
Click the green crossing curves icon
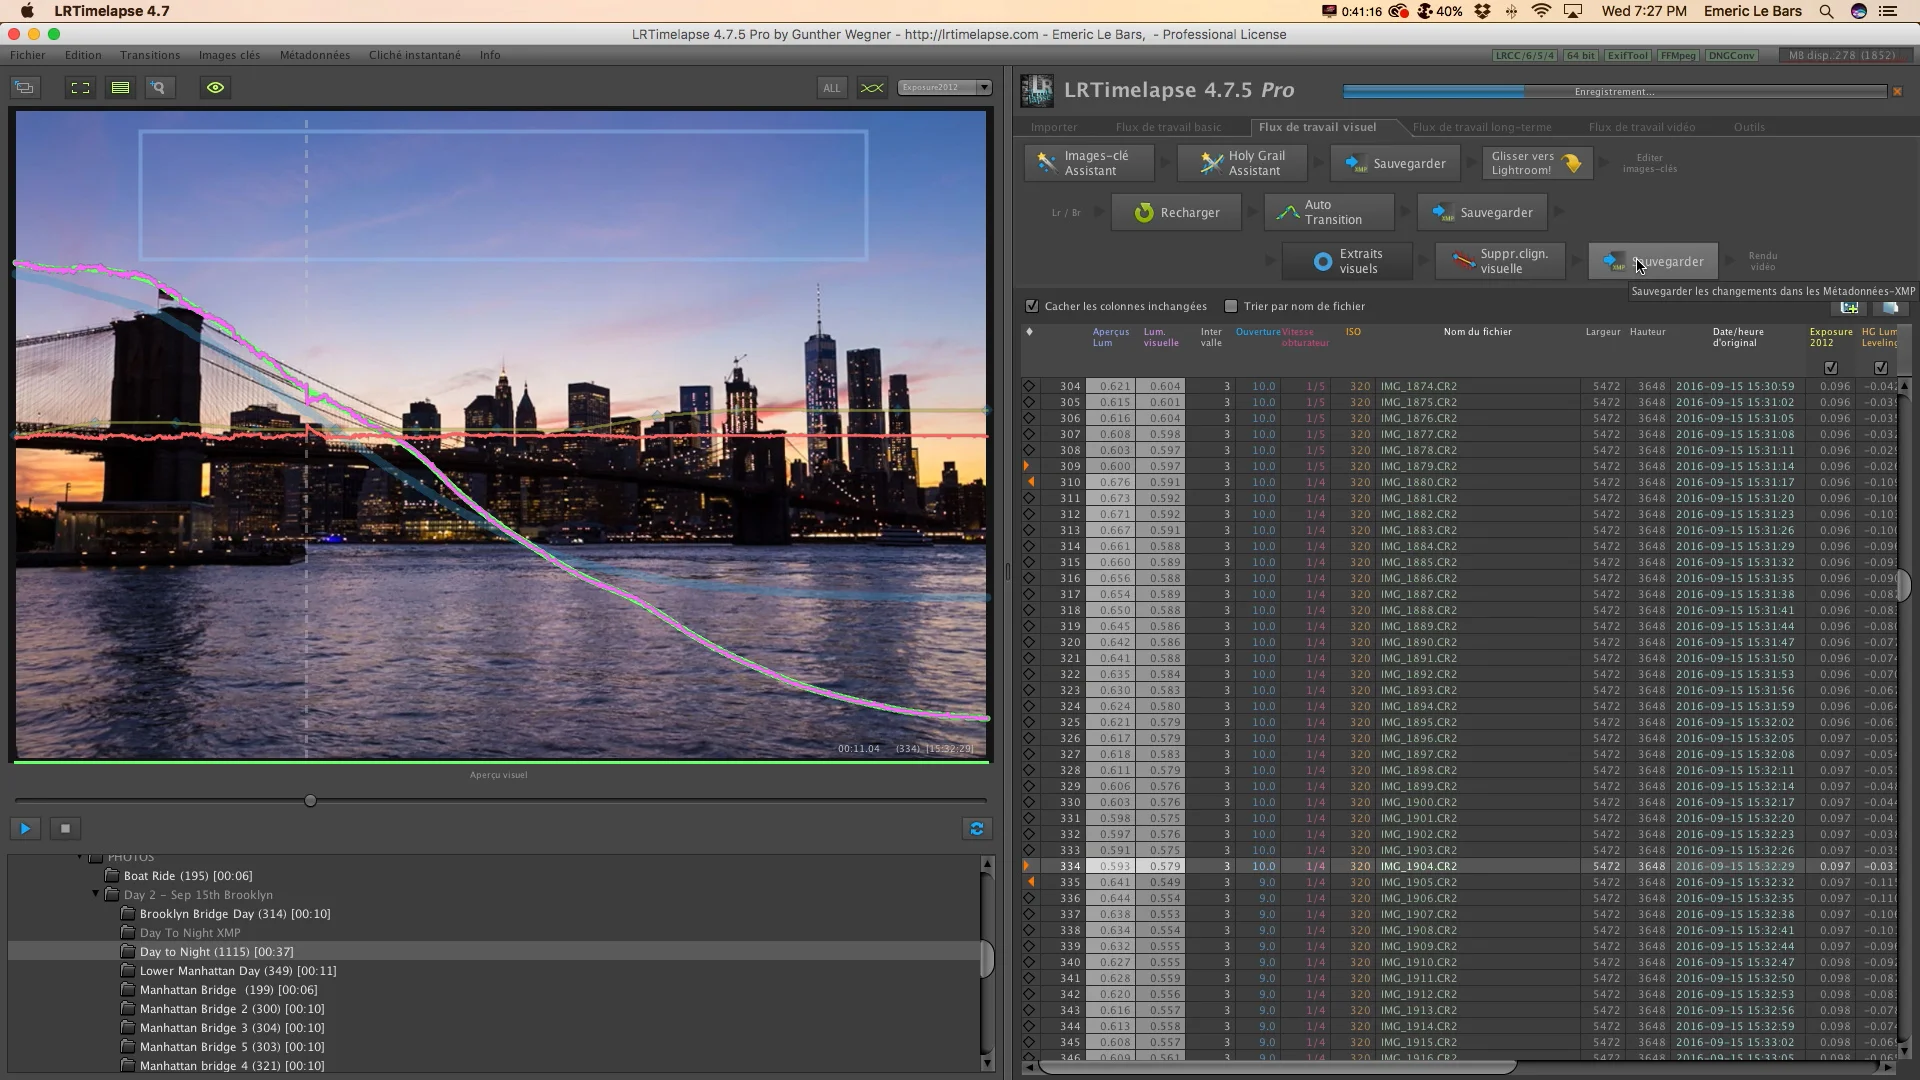click(x=872, y=88)
